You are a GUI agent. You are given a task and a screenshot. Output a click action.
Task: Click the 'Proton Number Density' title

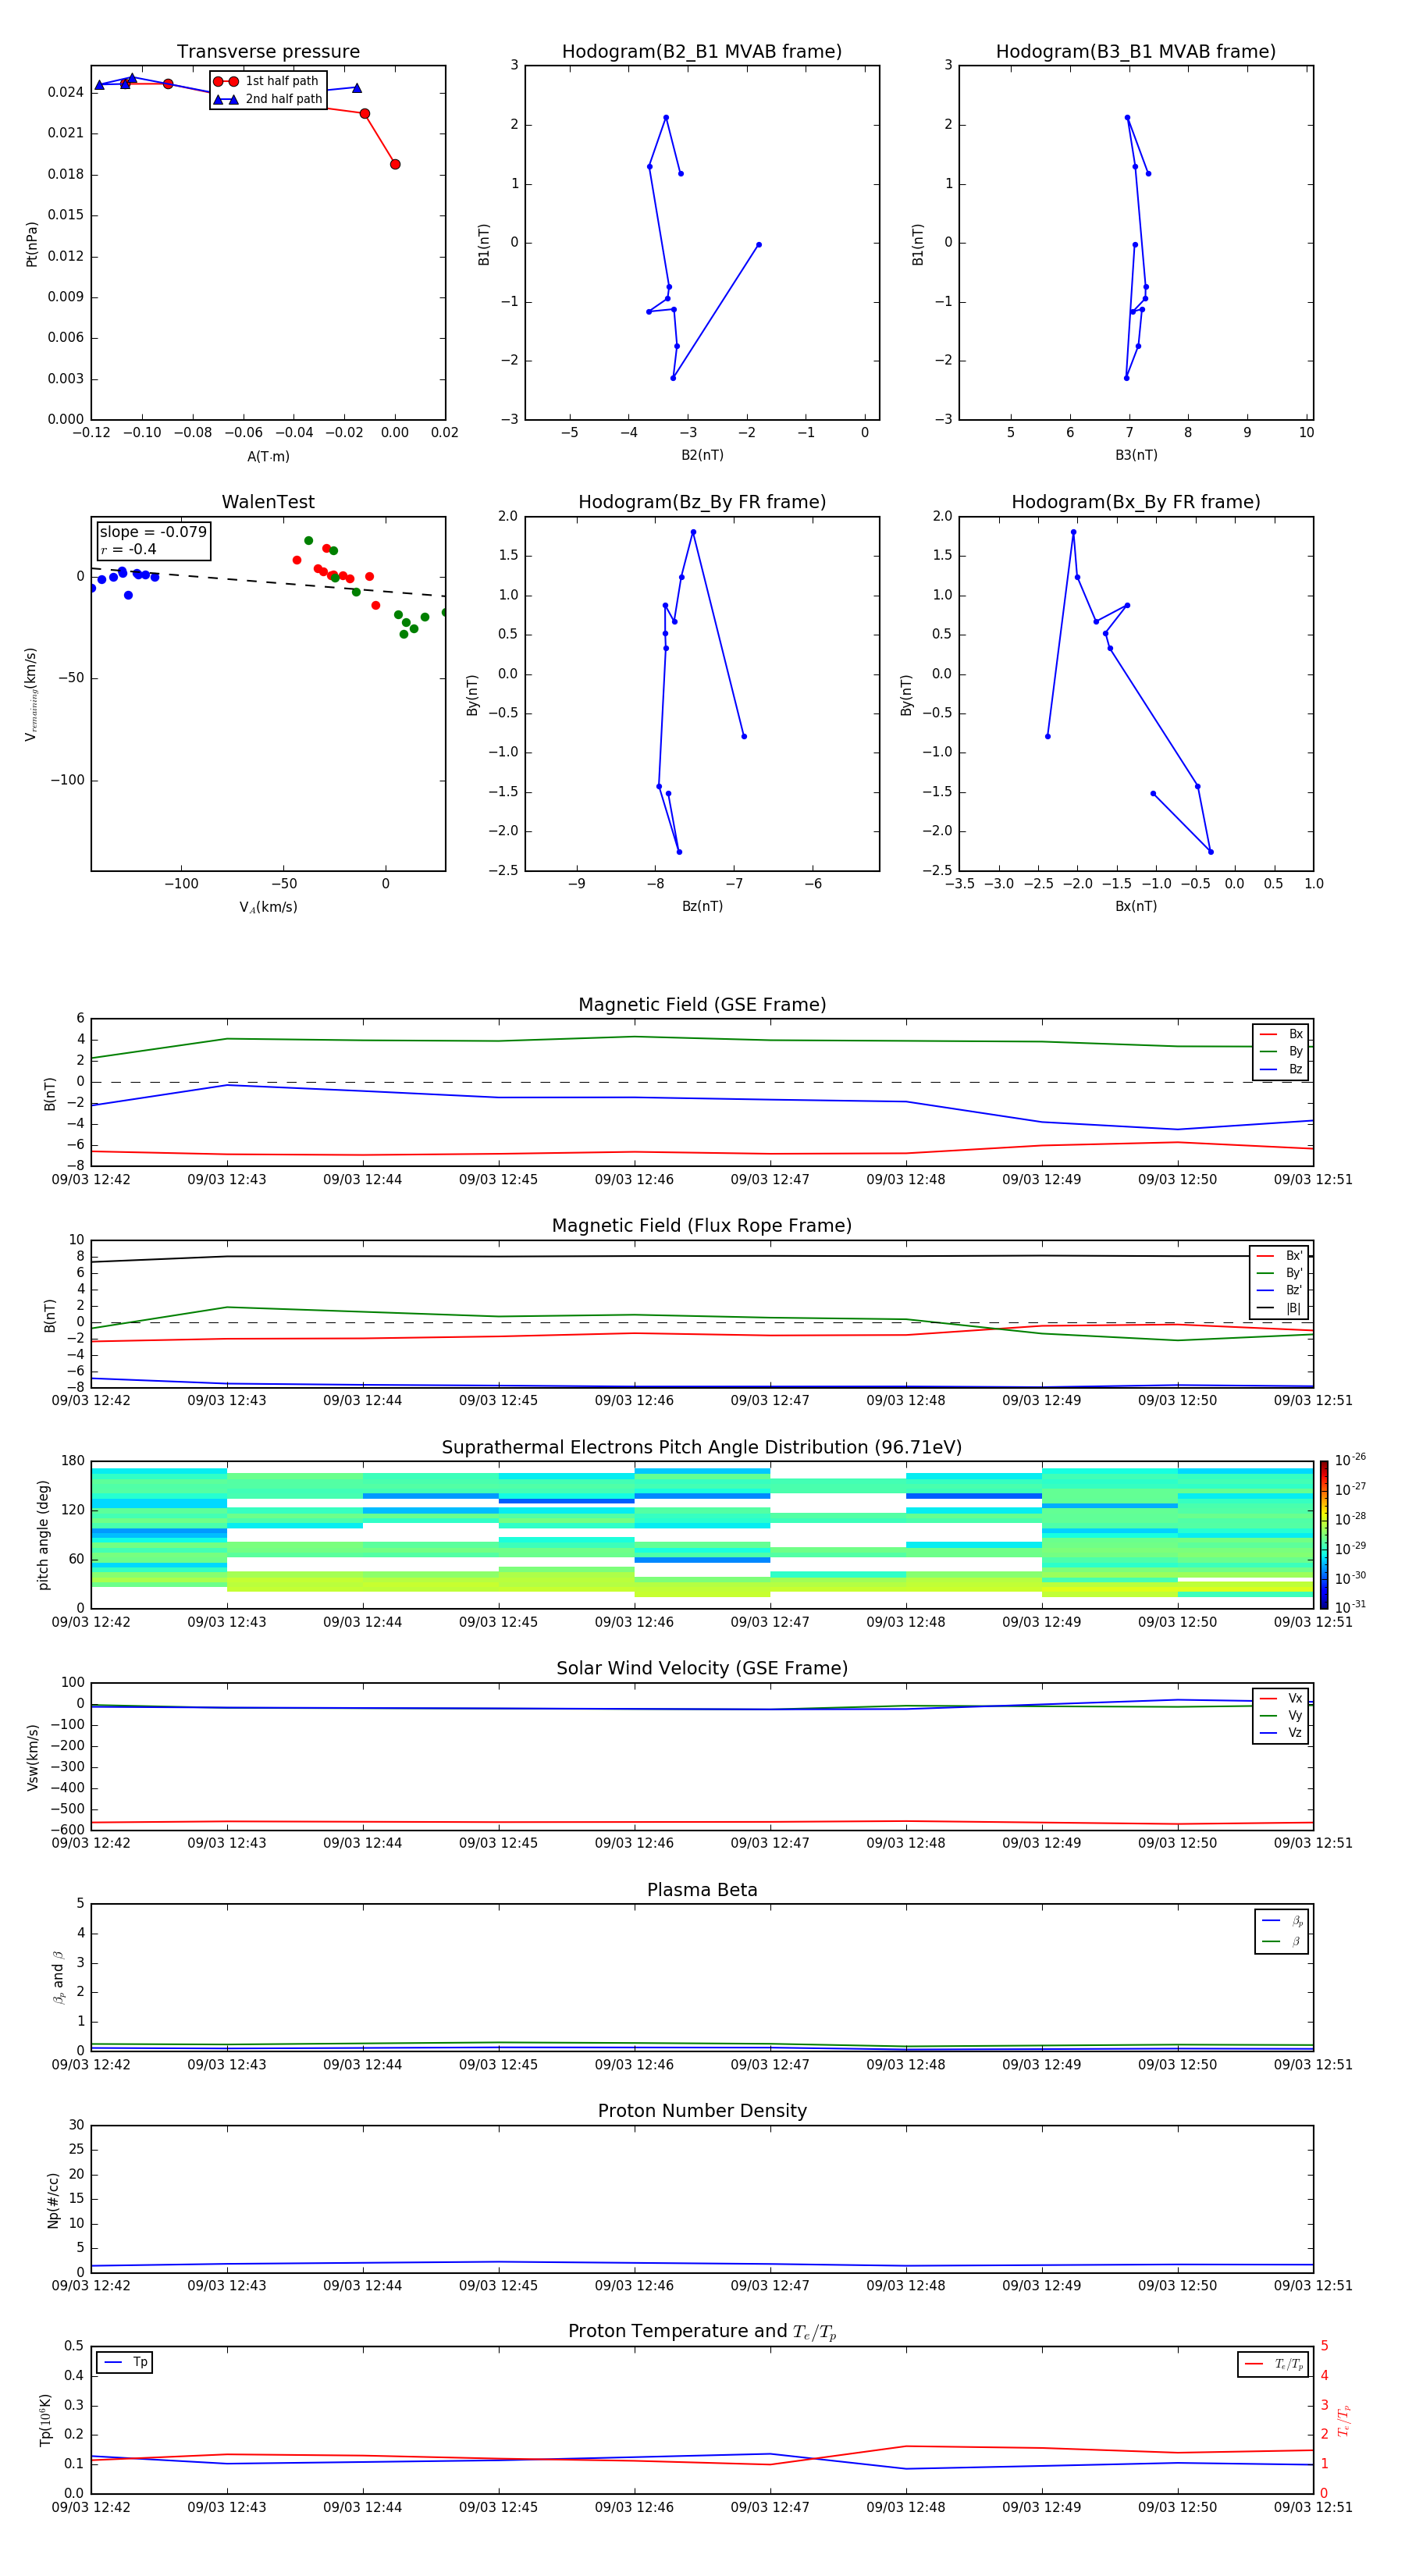point(702,2111)
